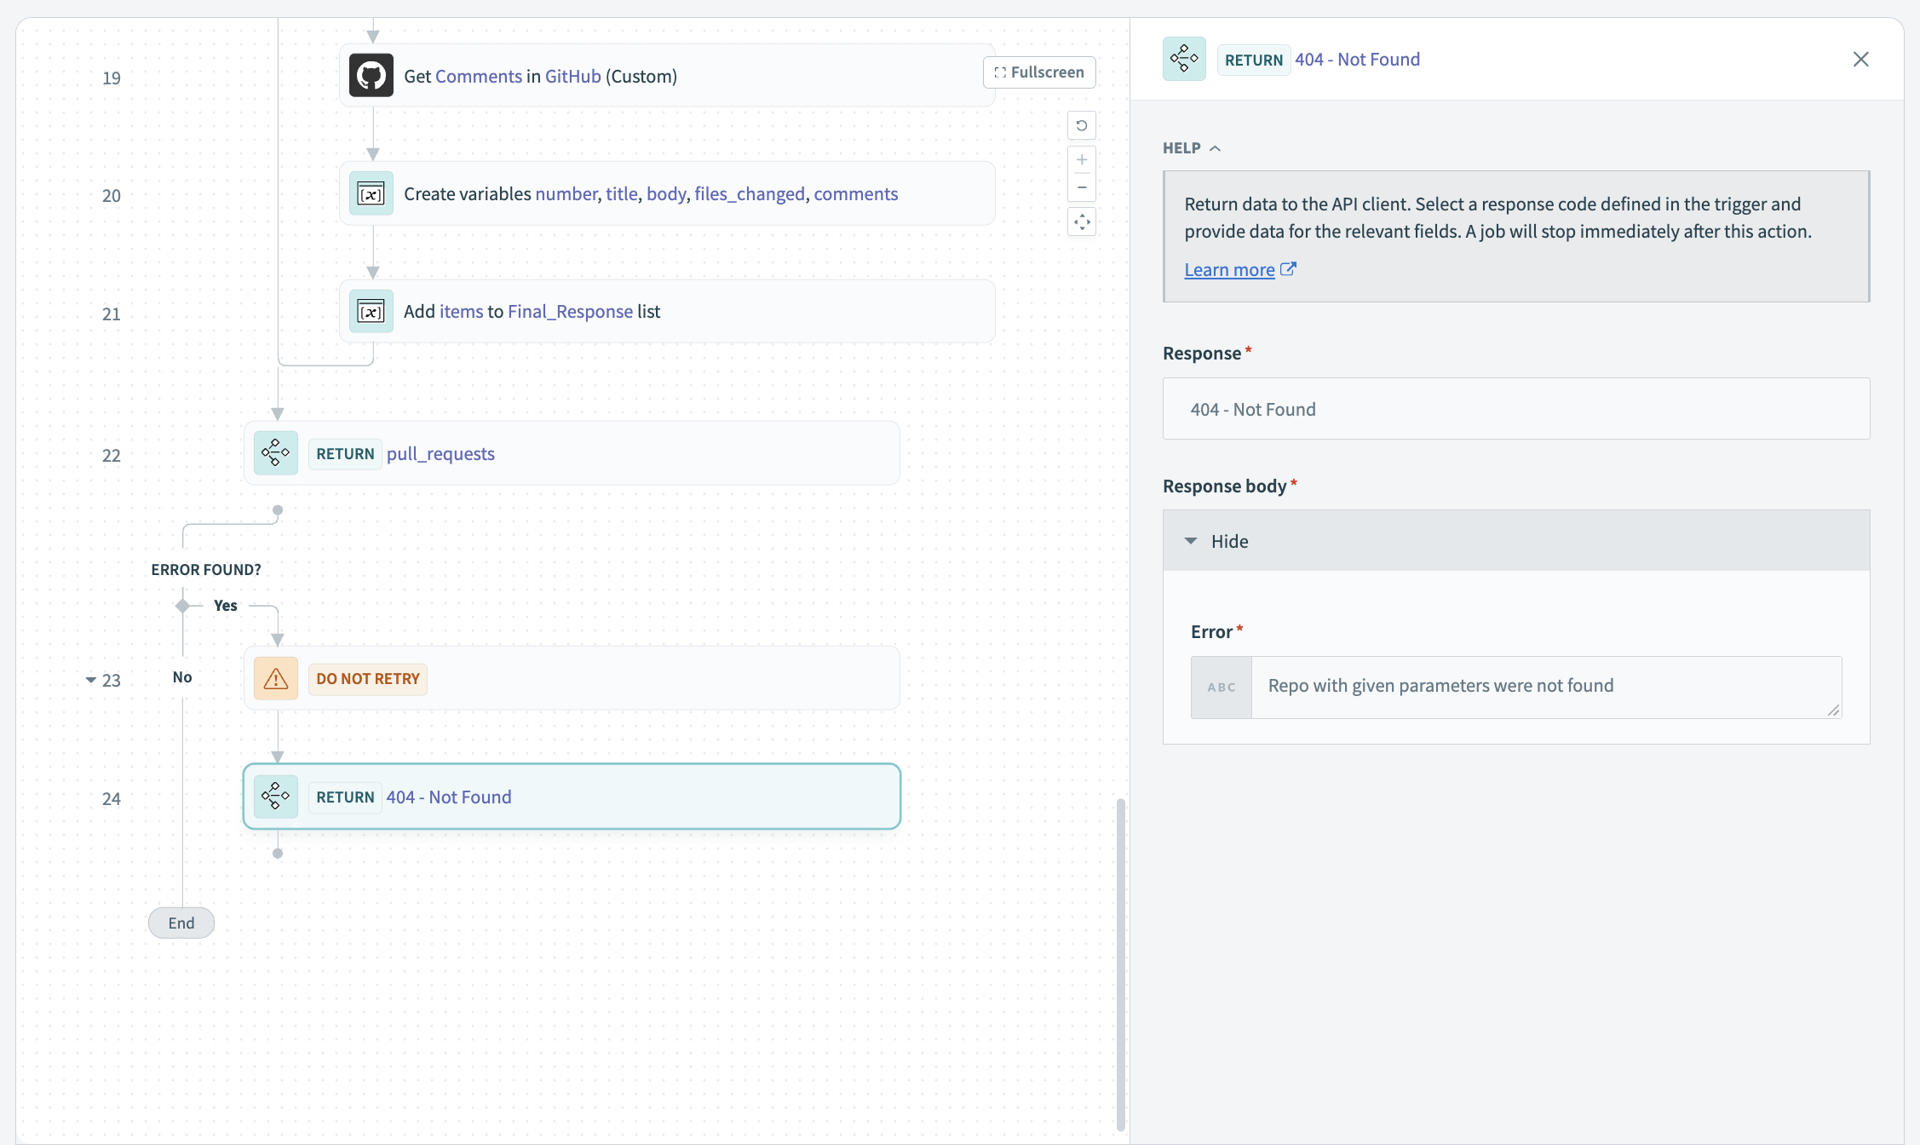Open the Response code dropdown
Viewport: 1920px width, 1145px height.
pos(1515,409)
